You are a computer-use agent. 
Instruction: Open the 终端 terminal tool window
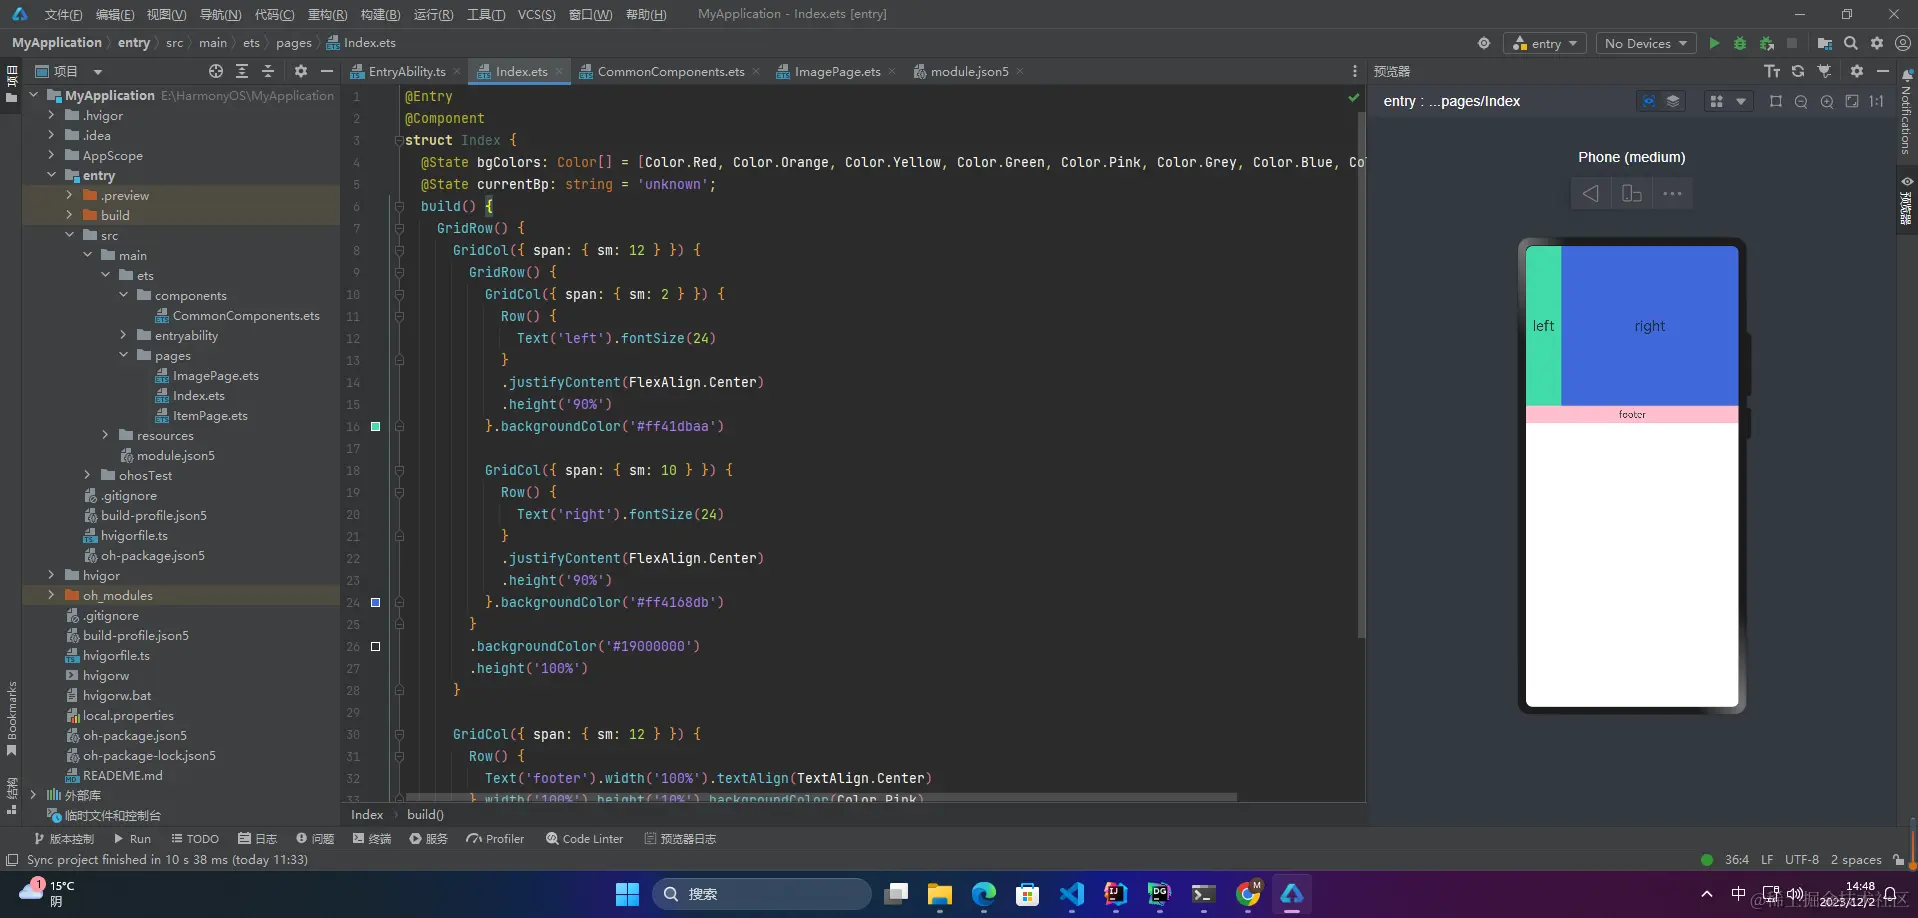pos(372,839)
